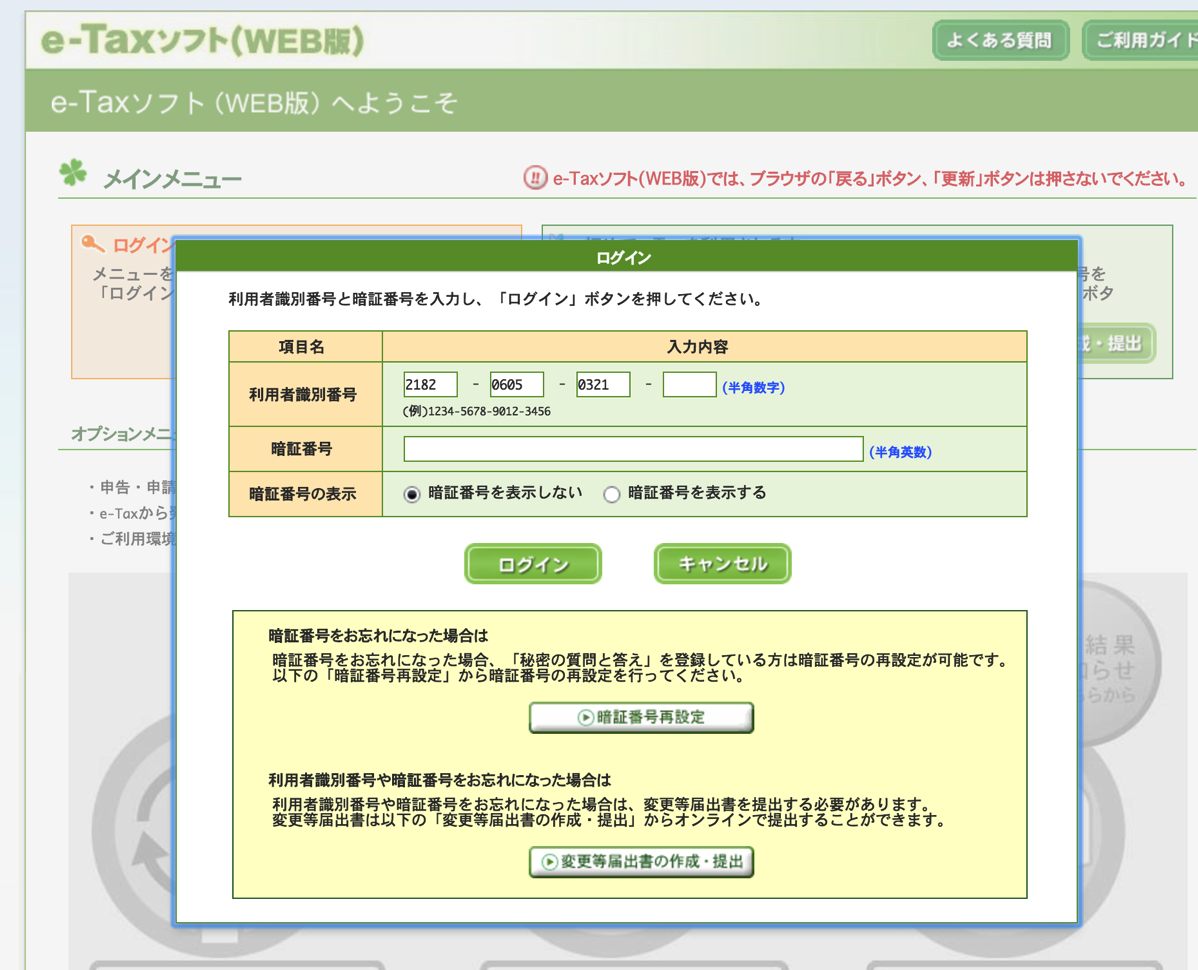Click the メインメニュー heading
Viewport: 1198px width, 970px height.
pyautogui.click(x=172, y=179)
